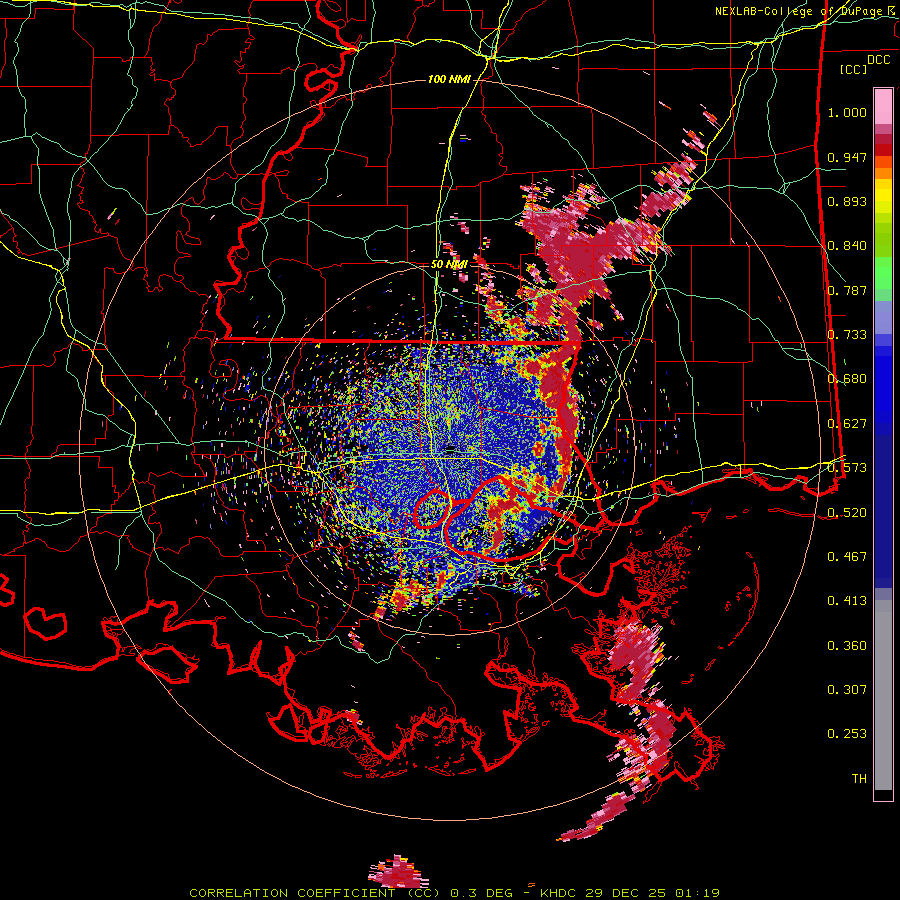The width and height of the screenshot is (900, 900).
Task: Click the DCC [CC] legend heading
Action: 864,64
